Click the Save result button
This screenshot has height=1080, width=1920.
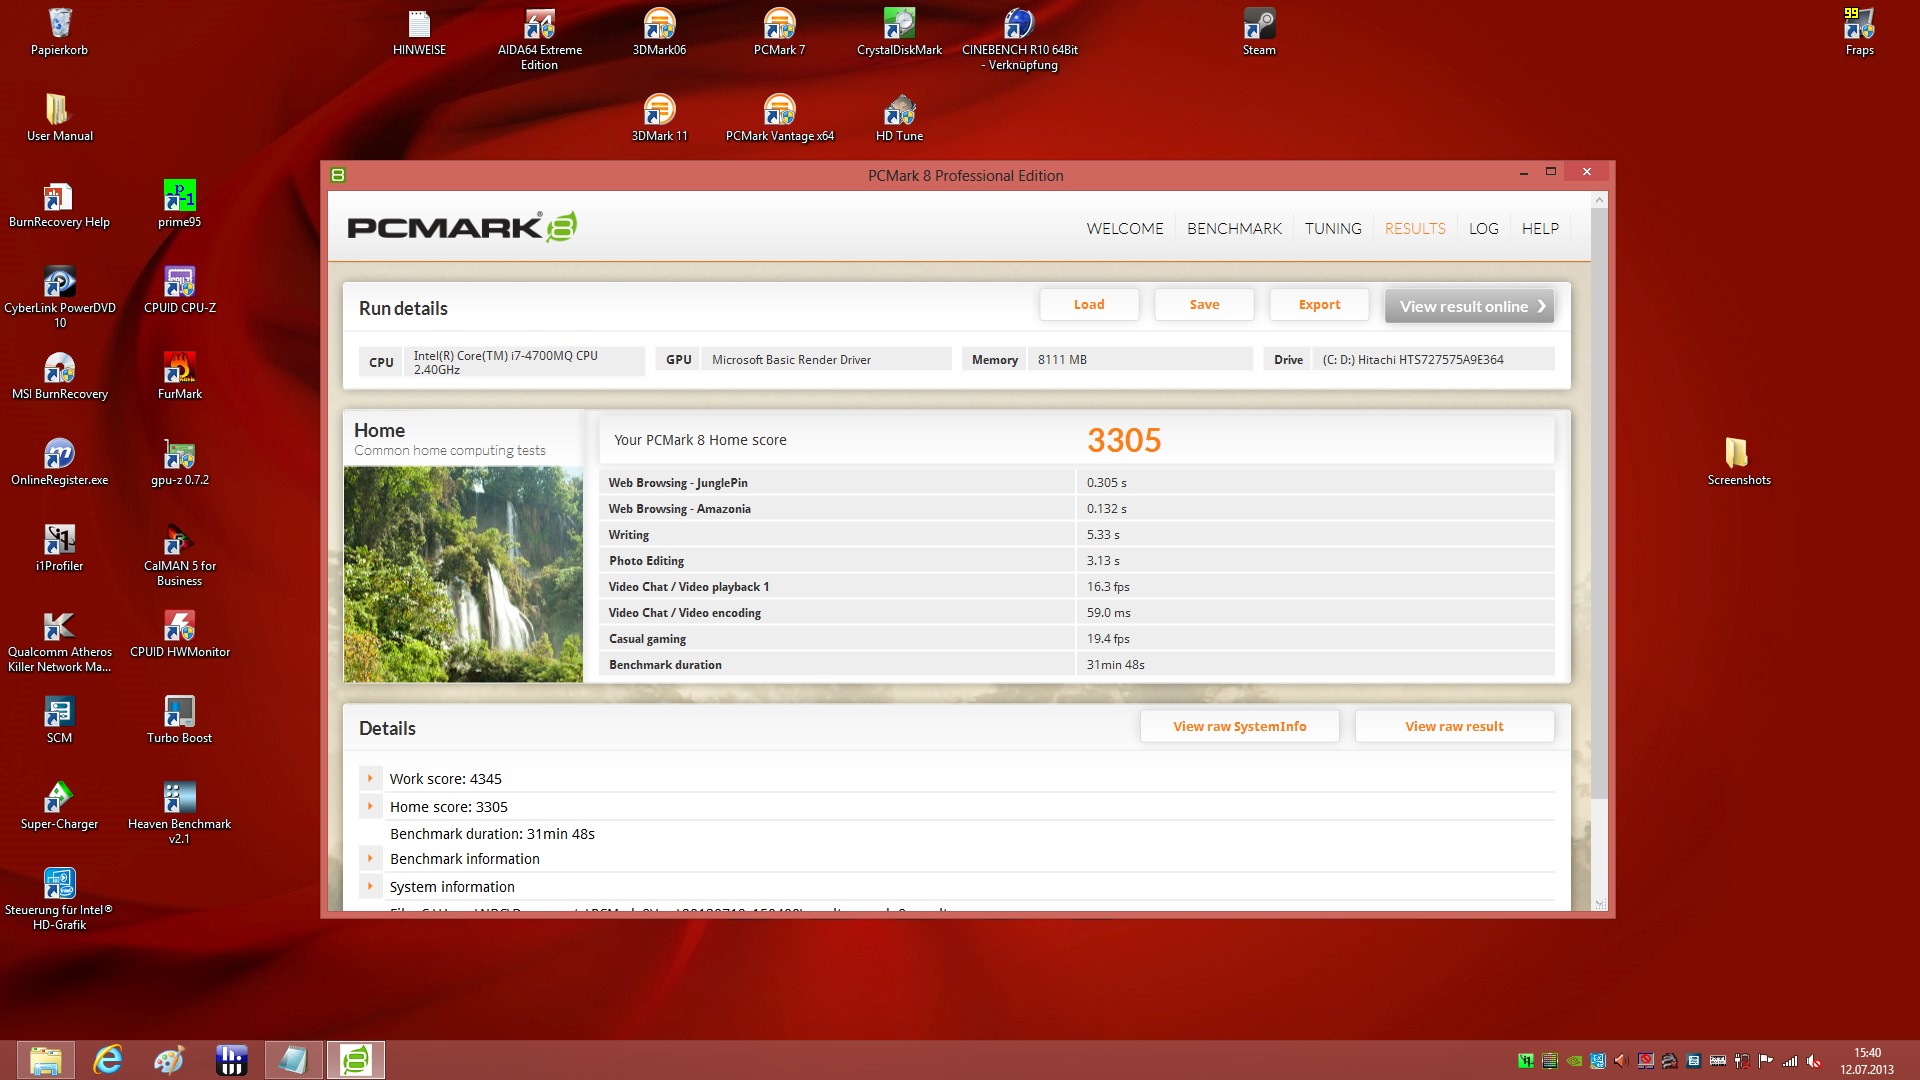click(x=1204, y=305)
